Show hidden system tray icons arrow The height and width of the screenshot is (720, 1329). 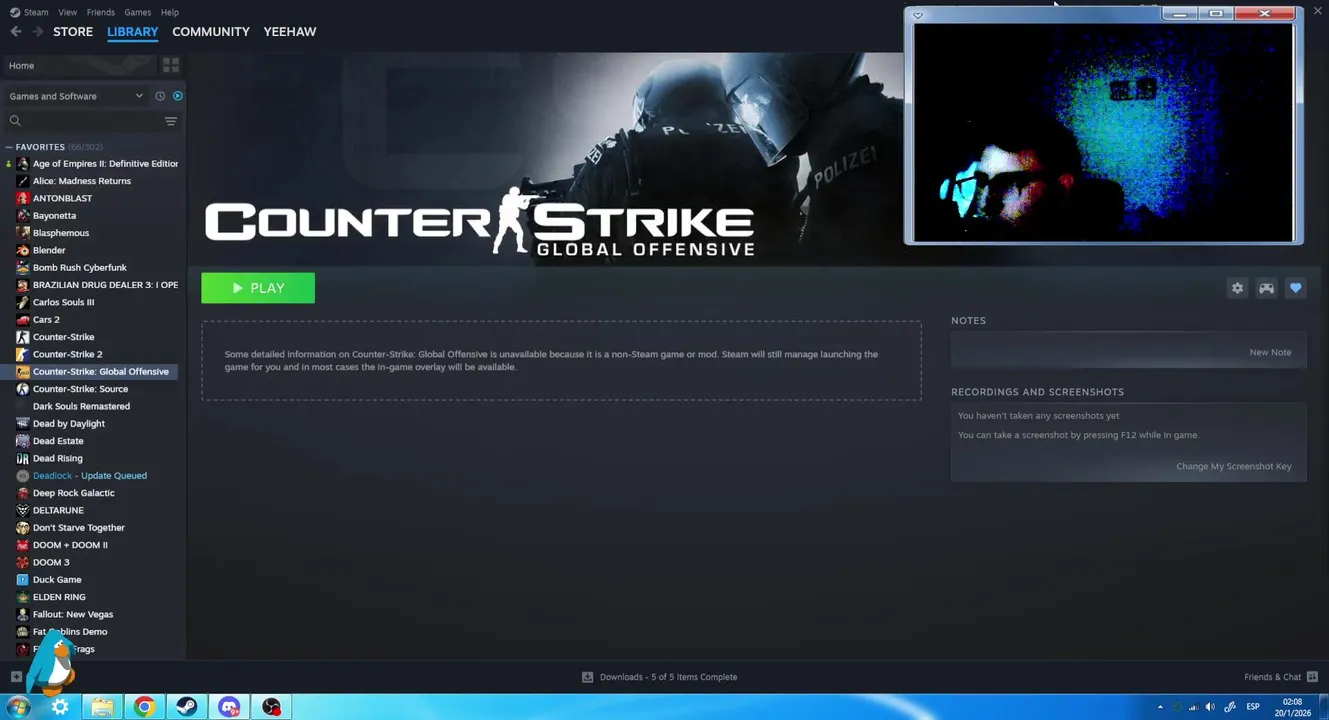tap(1160, 707)
